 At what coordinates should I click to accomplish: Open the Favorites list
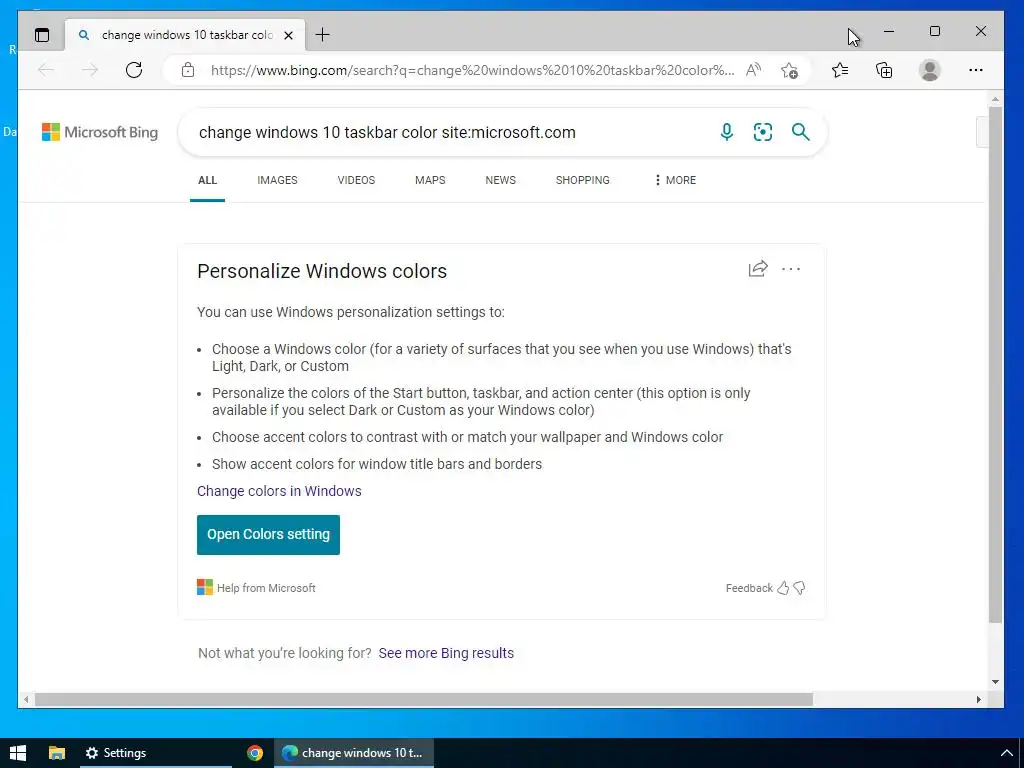[x=840, y=70]
